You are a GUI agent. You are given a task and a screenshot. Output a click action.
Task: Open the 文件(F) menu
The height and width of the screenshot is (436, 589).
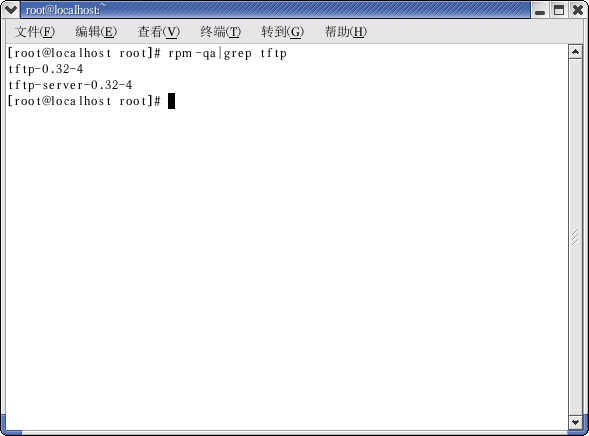pos(35,32)
